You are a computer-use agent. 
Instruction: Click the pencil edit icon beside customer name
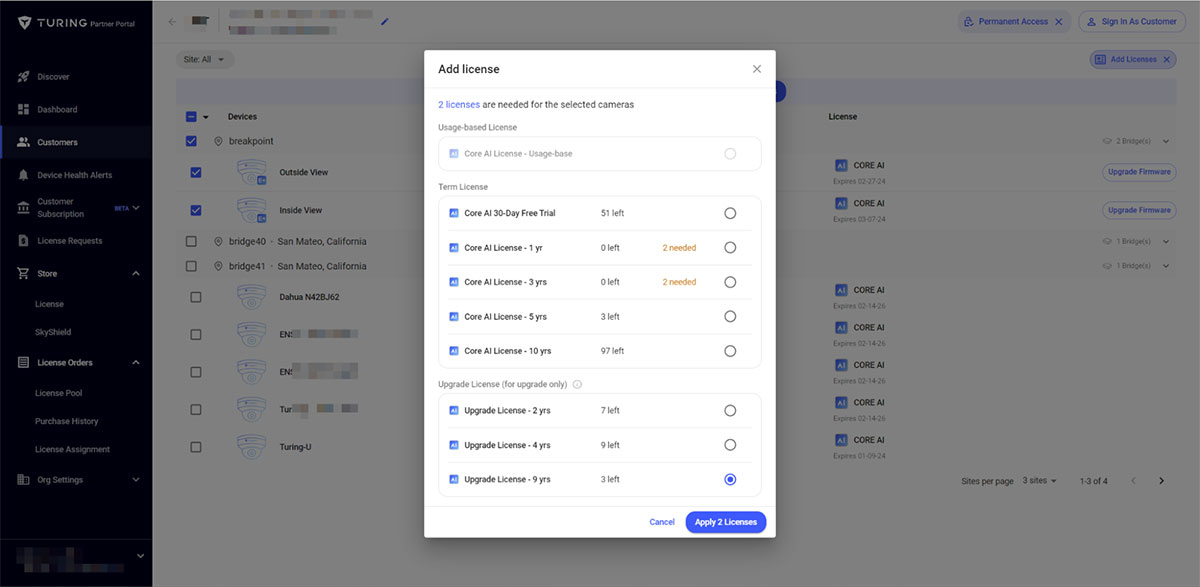pos(385,22)
